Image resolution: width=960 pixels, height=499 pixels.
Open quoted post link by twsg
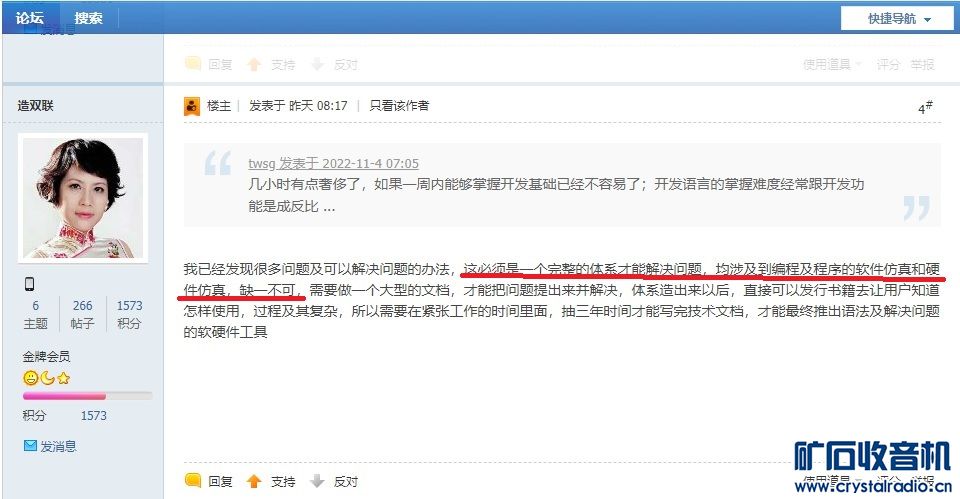pyautogui.click(x=334, y=163)
